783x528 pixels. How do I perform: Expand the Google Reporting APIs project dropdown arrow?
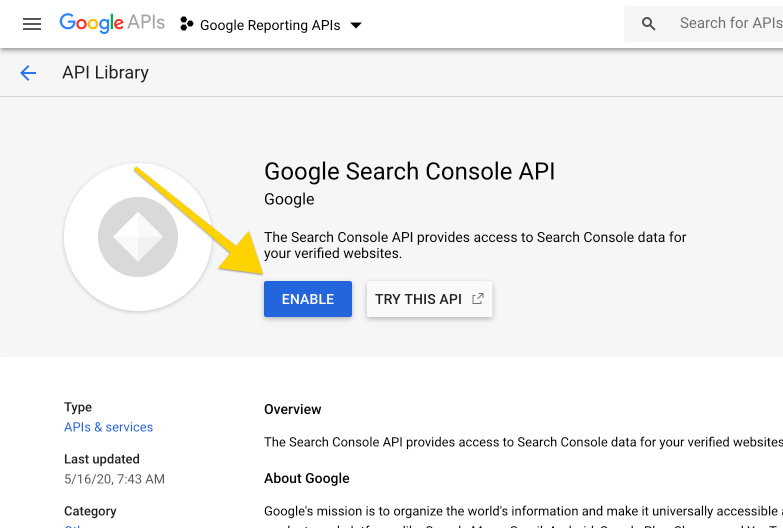coord(356,25)
